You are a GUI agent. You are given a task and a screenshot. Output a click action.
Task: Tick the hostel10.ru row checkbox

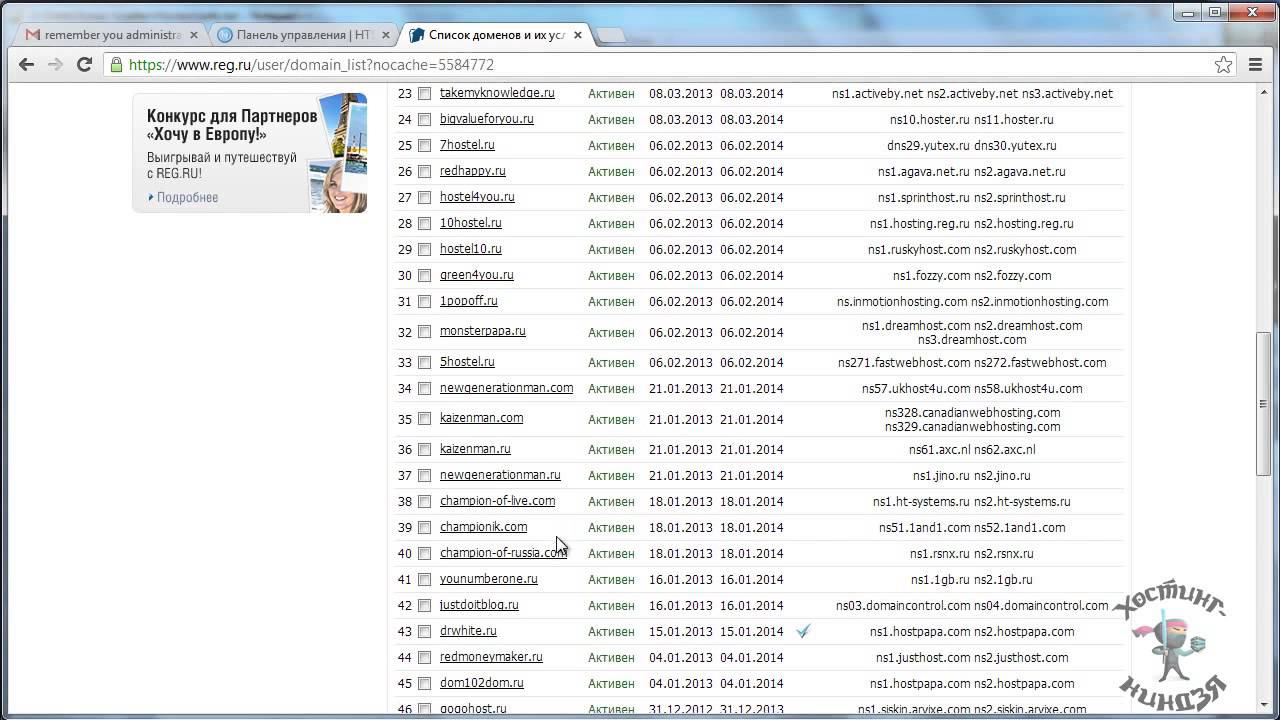(x=424, y=249)
